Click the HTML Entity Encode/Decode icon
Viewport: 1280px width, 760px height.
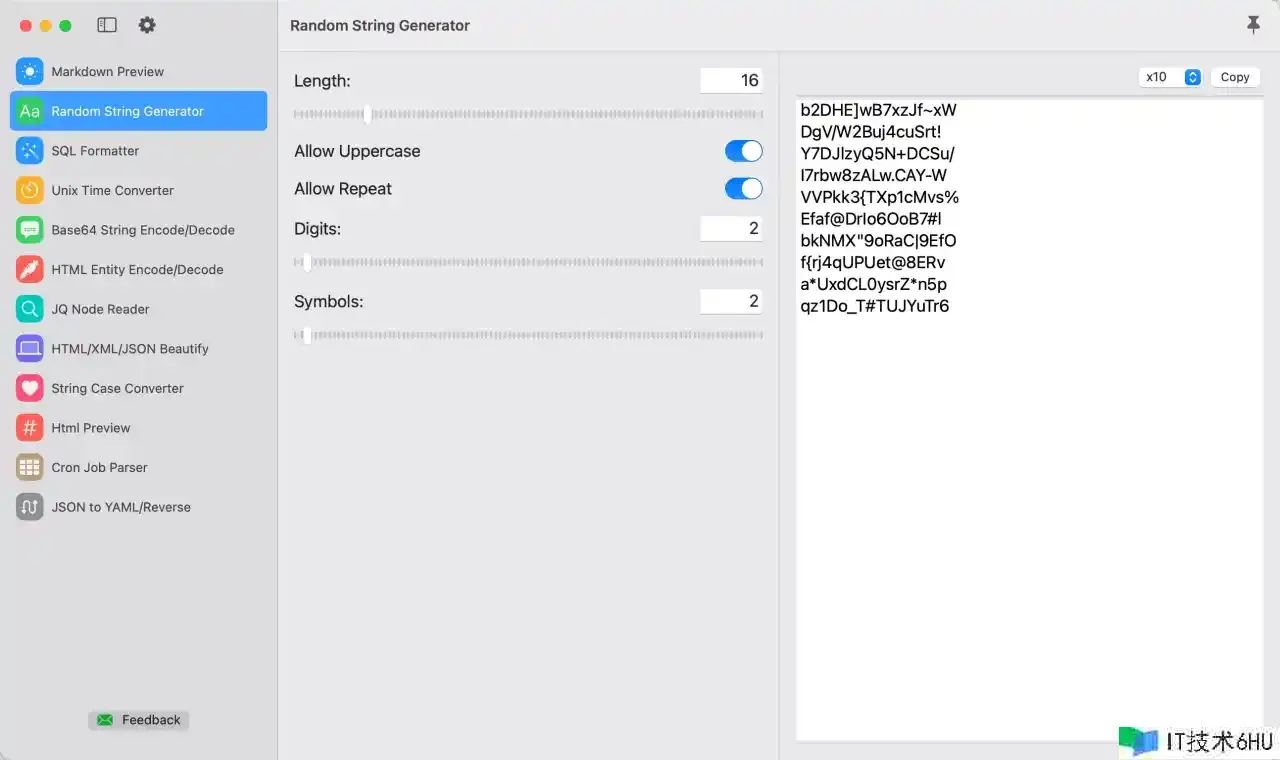pyautogui.click(x=30, y=269)
